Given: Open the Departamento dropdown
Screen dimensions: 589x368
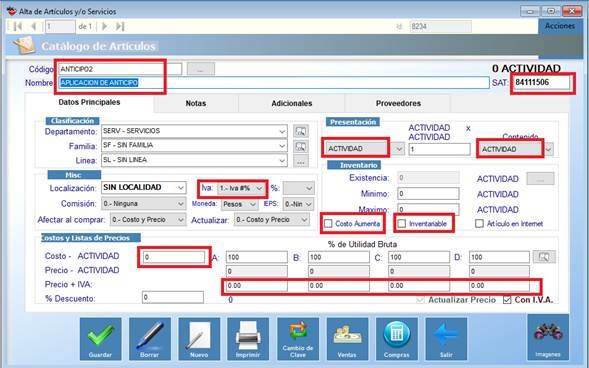Looking at the screenshot, I should (x=282, y=131).
